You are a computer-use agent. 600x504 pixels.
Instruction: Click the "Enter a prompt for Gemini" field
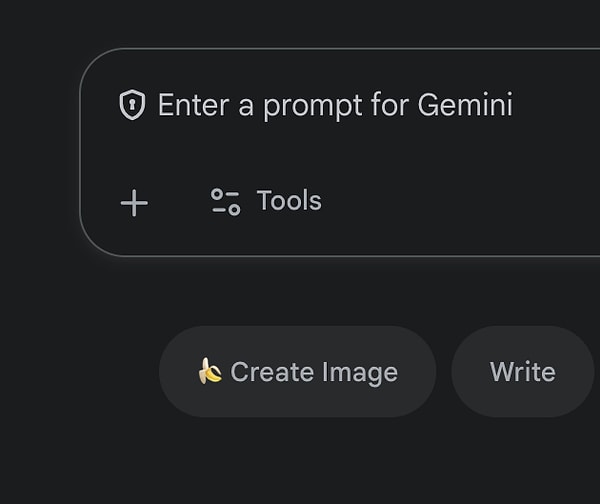click(335, 105)
